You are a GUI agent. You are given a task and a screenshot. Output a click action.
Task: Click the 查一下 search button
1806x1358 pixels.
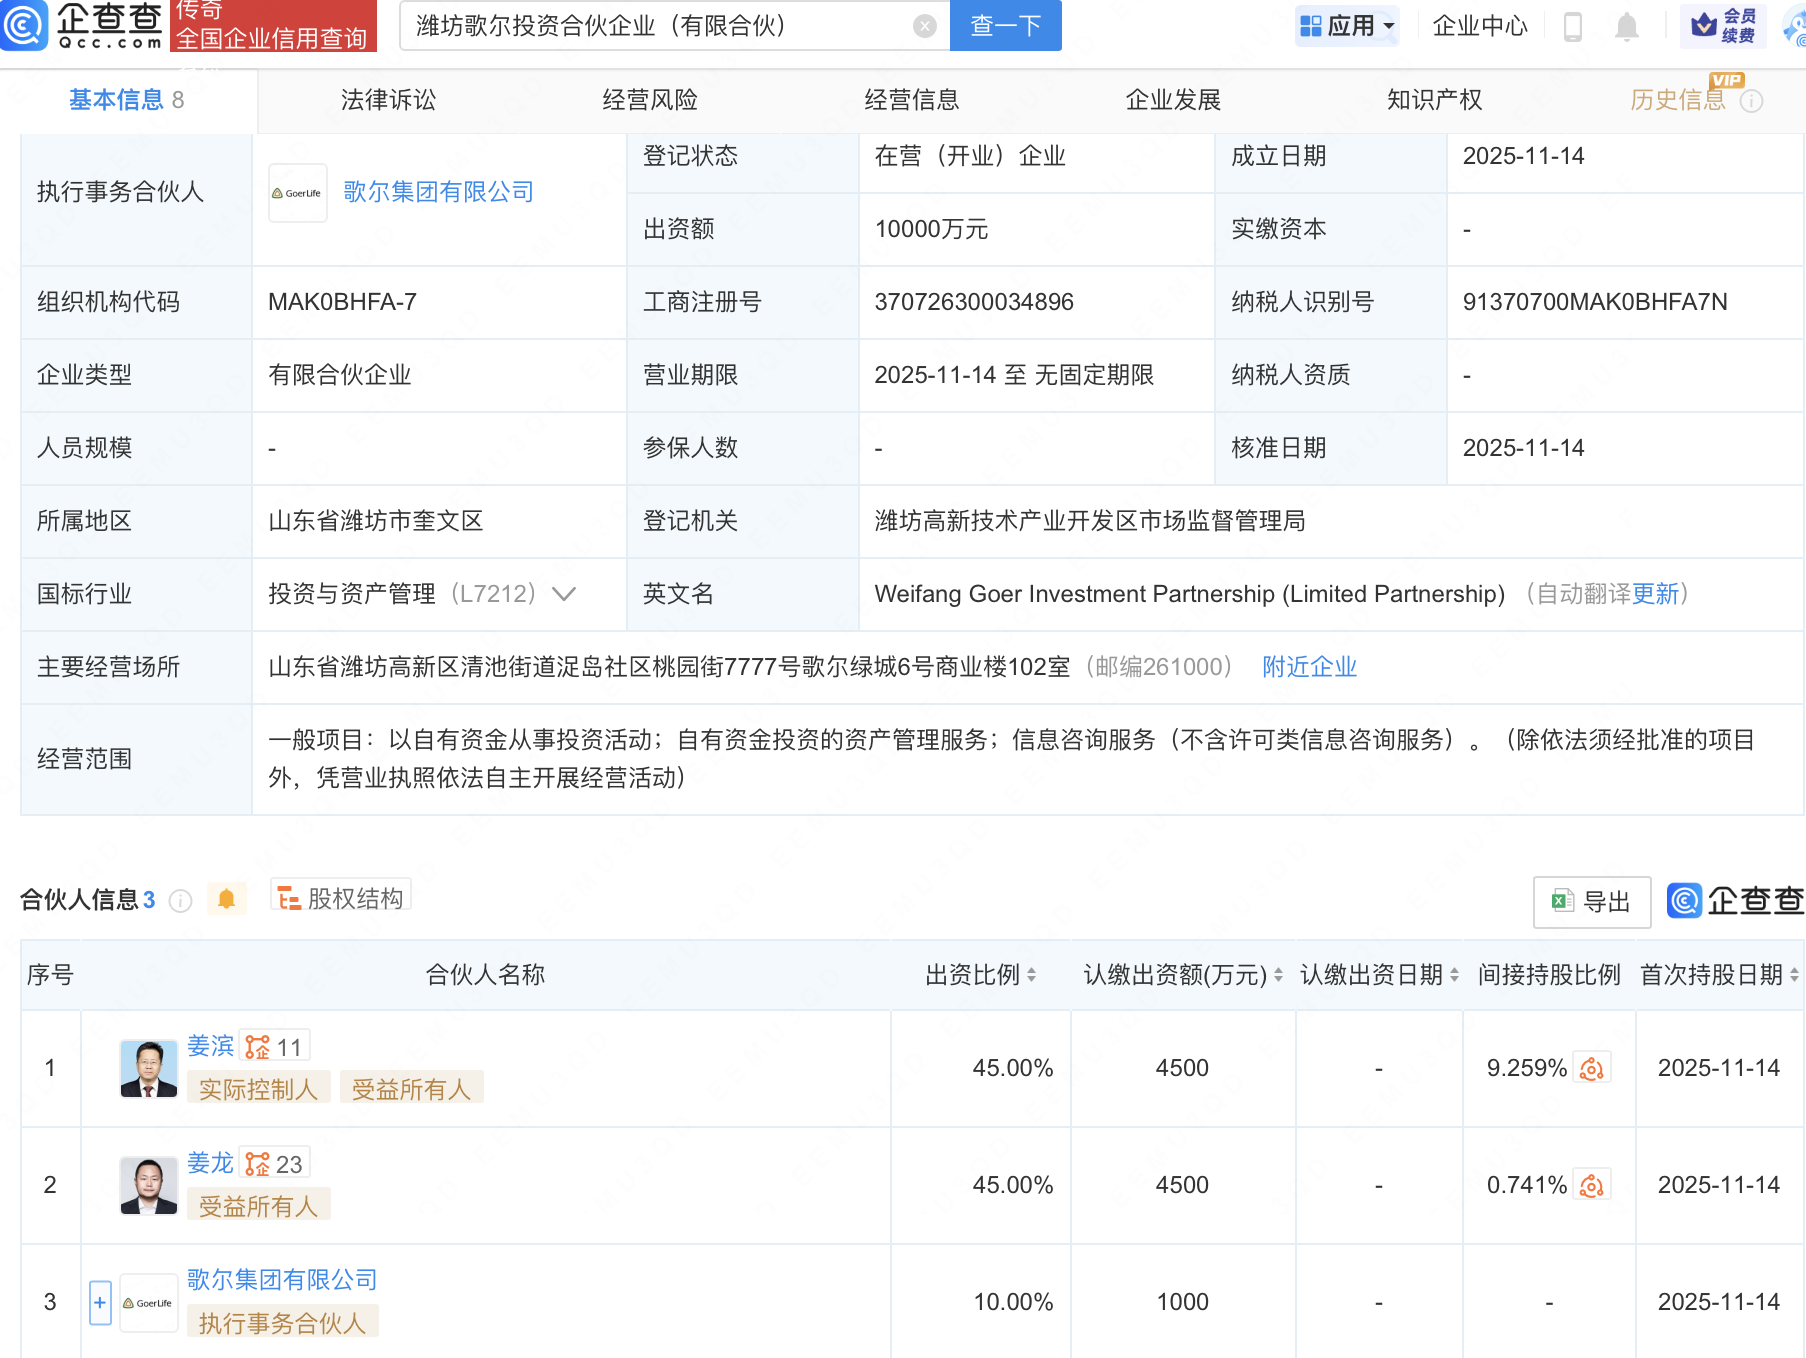1005,26
